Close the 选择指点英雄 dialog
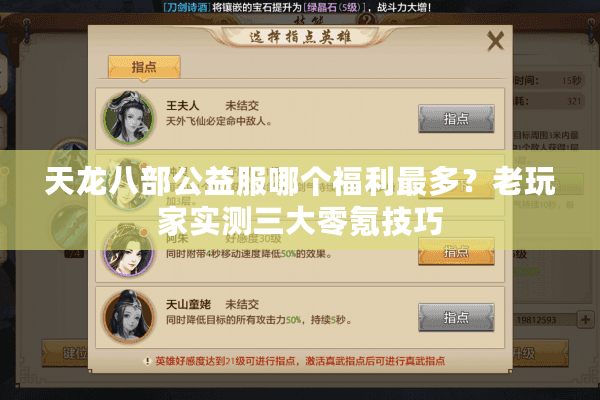The height and width of the screenshot is (400, 600). point(496,41)
